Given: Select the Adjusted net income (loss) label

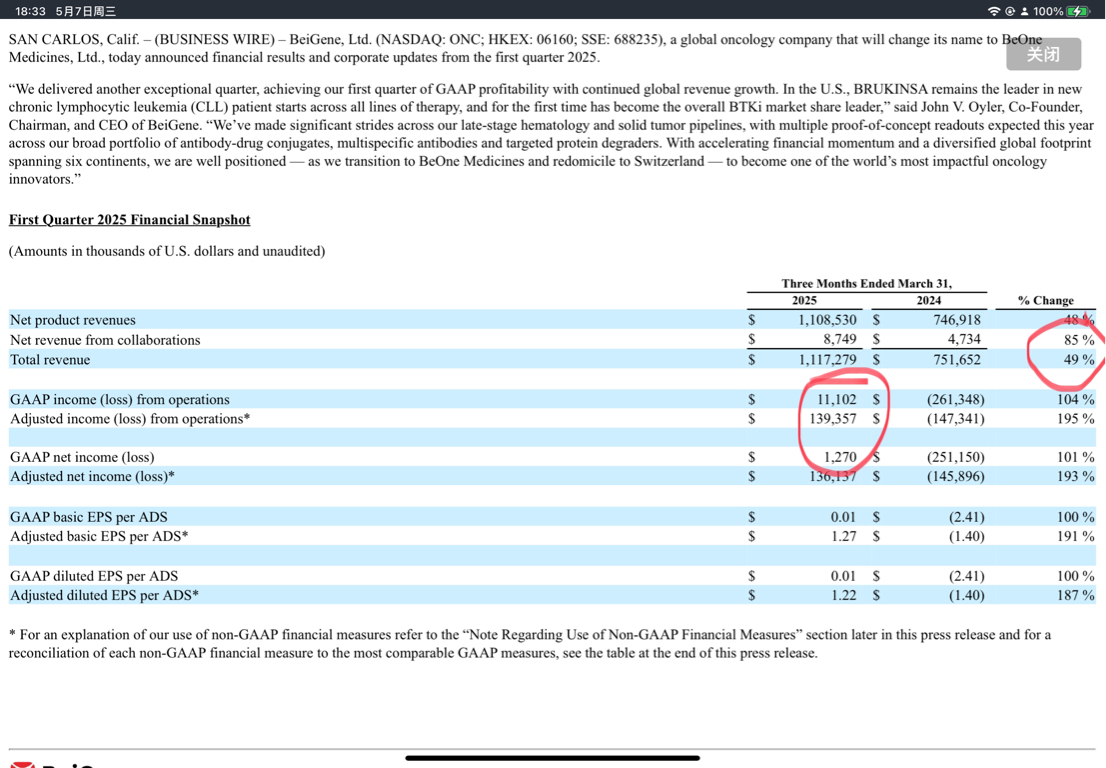Looking at the screenshot, I should click(92, 477).
